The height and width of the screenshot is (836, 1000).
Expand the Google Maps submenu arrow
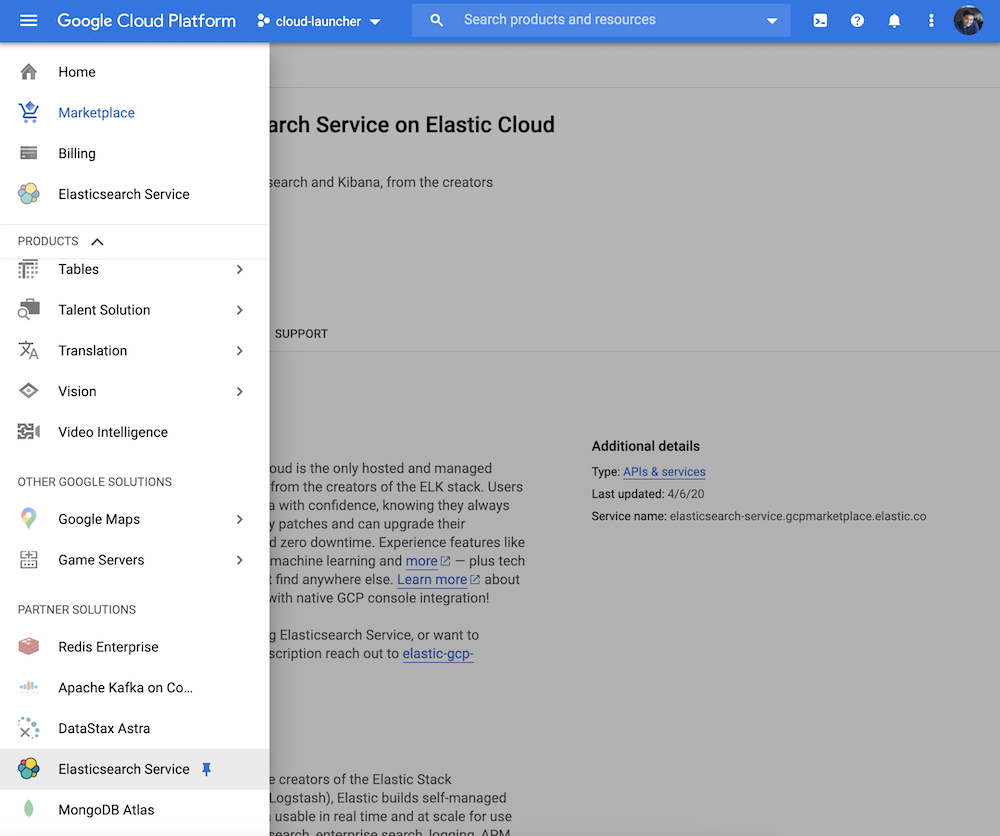click(240, 519)
